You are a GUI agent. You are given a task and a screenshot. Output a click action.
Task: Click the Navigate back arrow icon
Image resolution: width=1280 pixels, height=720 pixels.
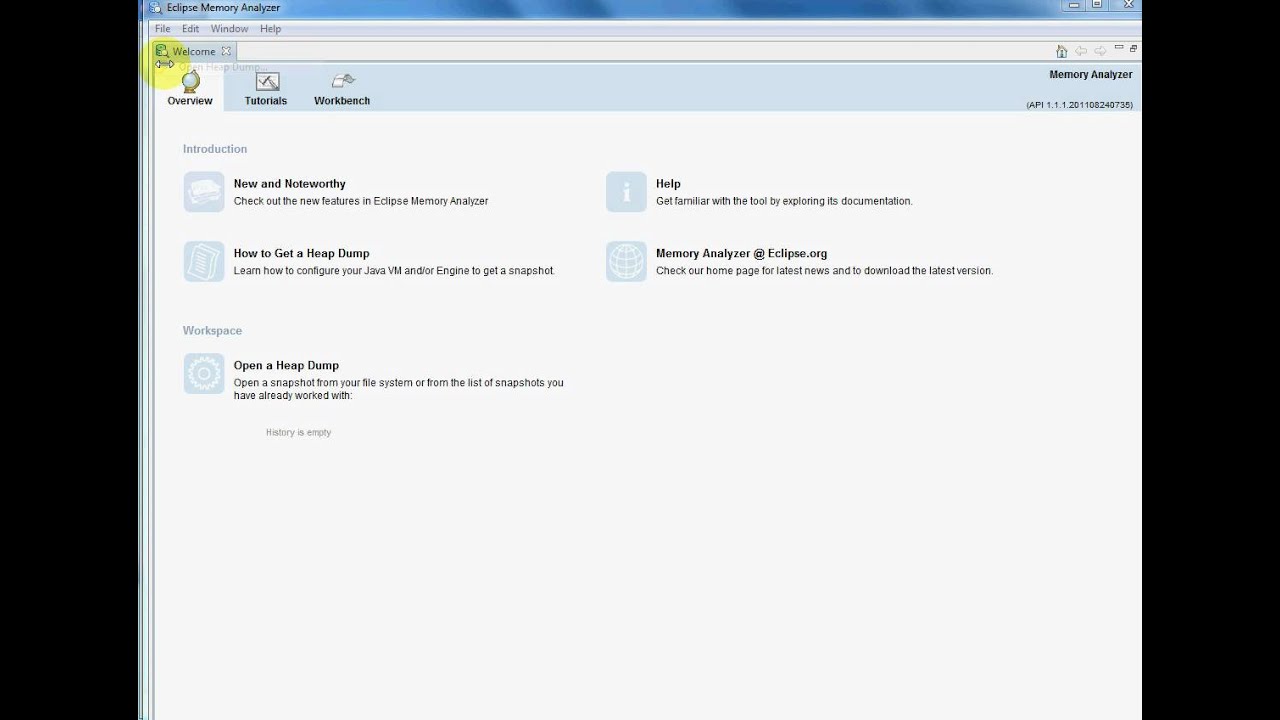click(x=1081, y=51)
